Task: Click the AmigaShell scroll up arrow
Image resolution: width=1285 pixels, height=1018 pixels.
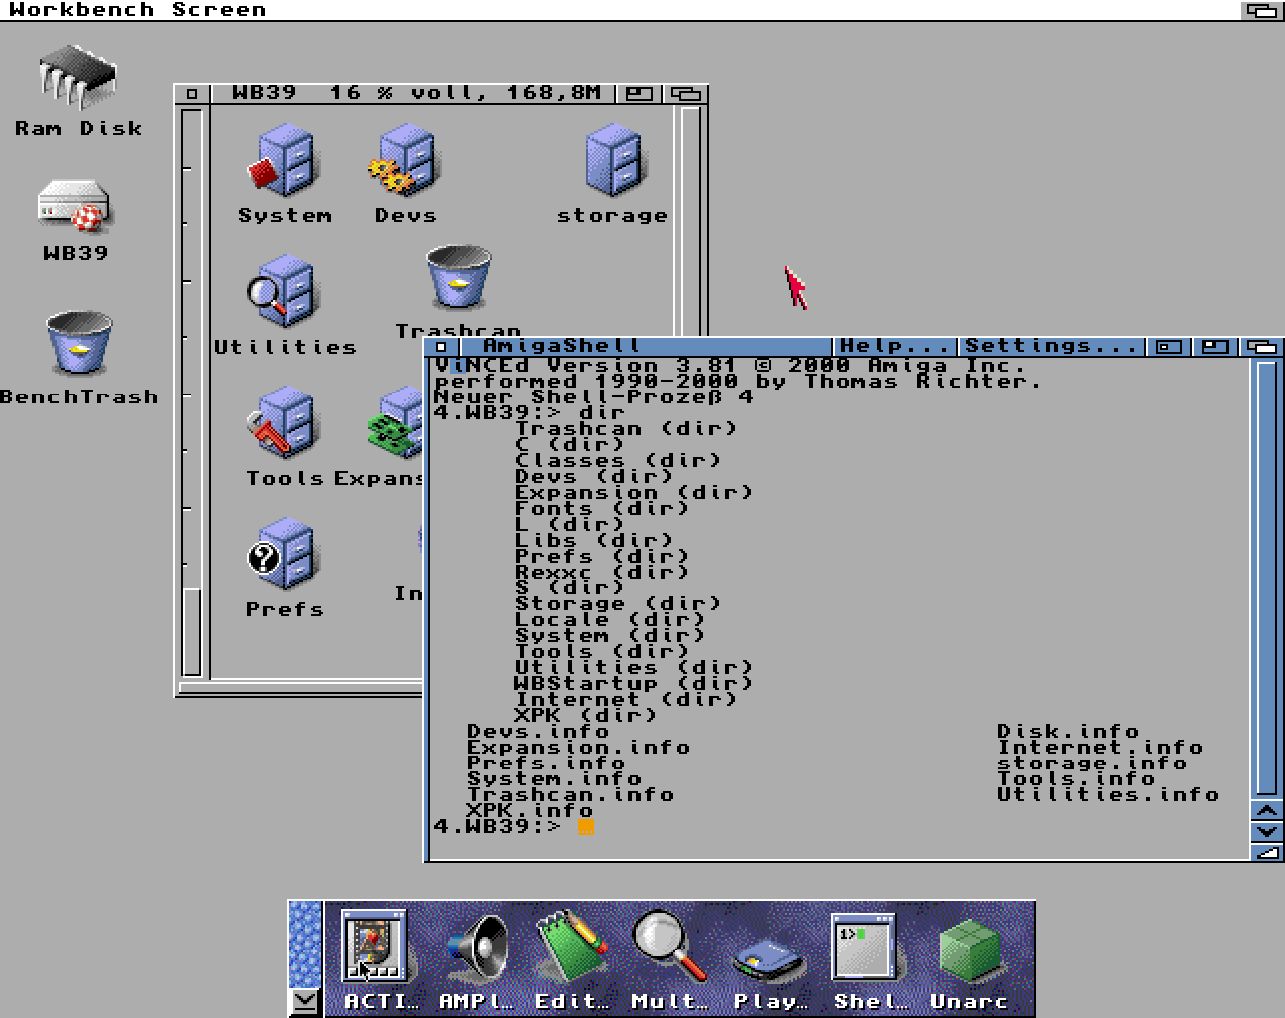Action: pyautogui.click(x=1267, y=810)
